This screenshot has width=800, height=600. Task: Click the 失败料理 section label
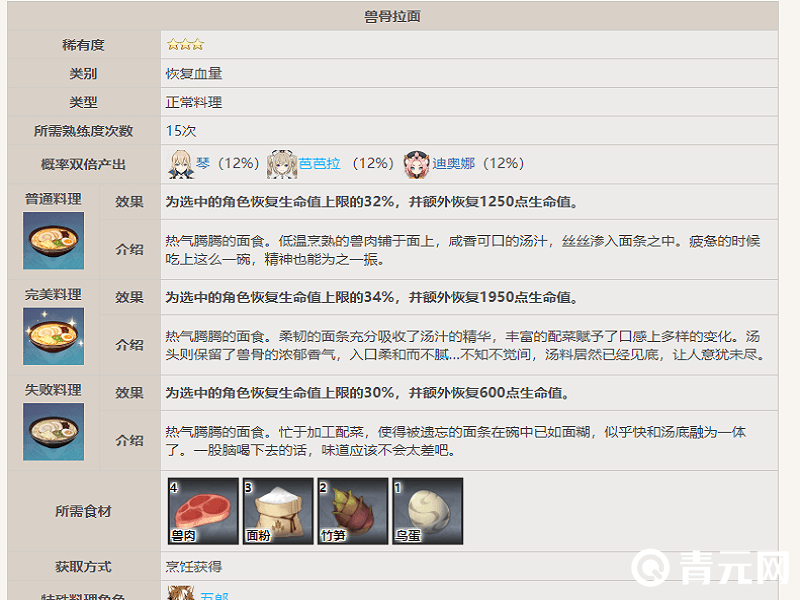[53, 390]
